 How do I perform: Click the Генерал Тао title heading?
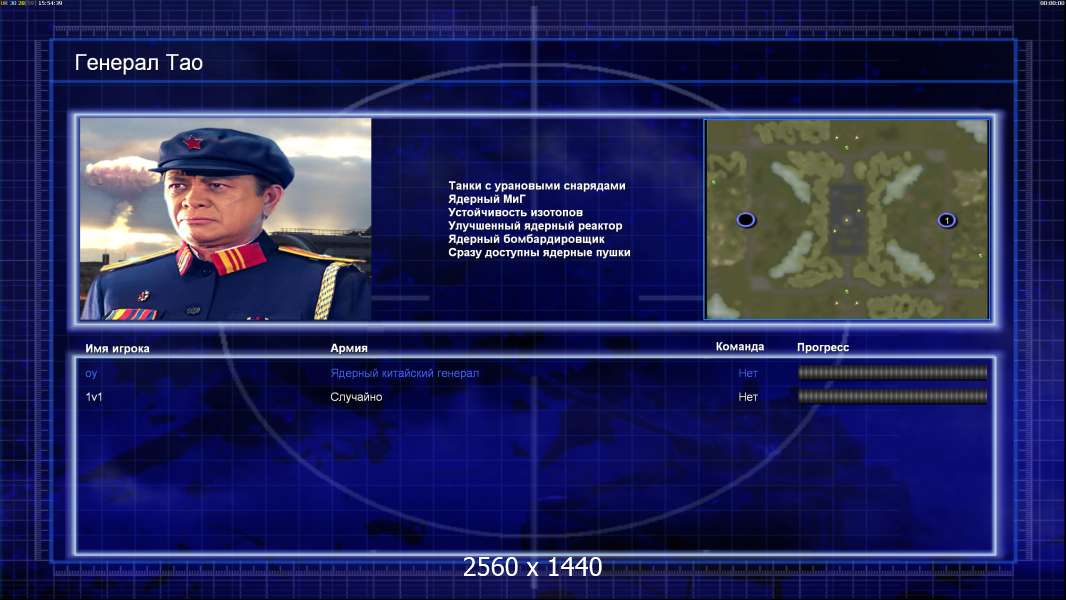pyautogui.click(x=139, y=63)
